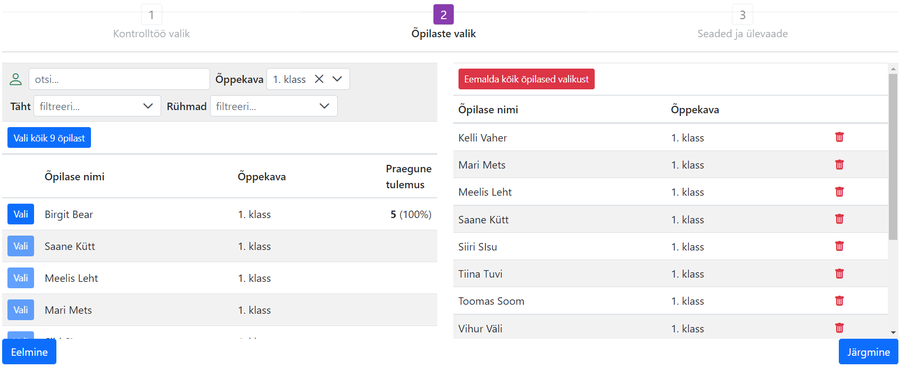Delete Vihur Väli from selection
The image size is (900, 368).
coord(839,328)
